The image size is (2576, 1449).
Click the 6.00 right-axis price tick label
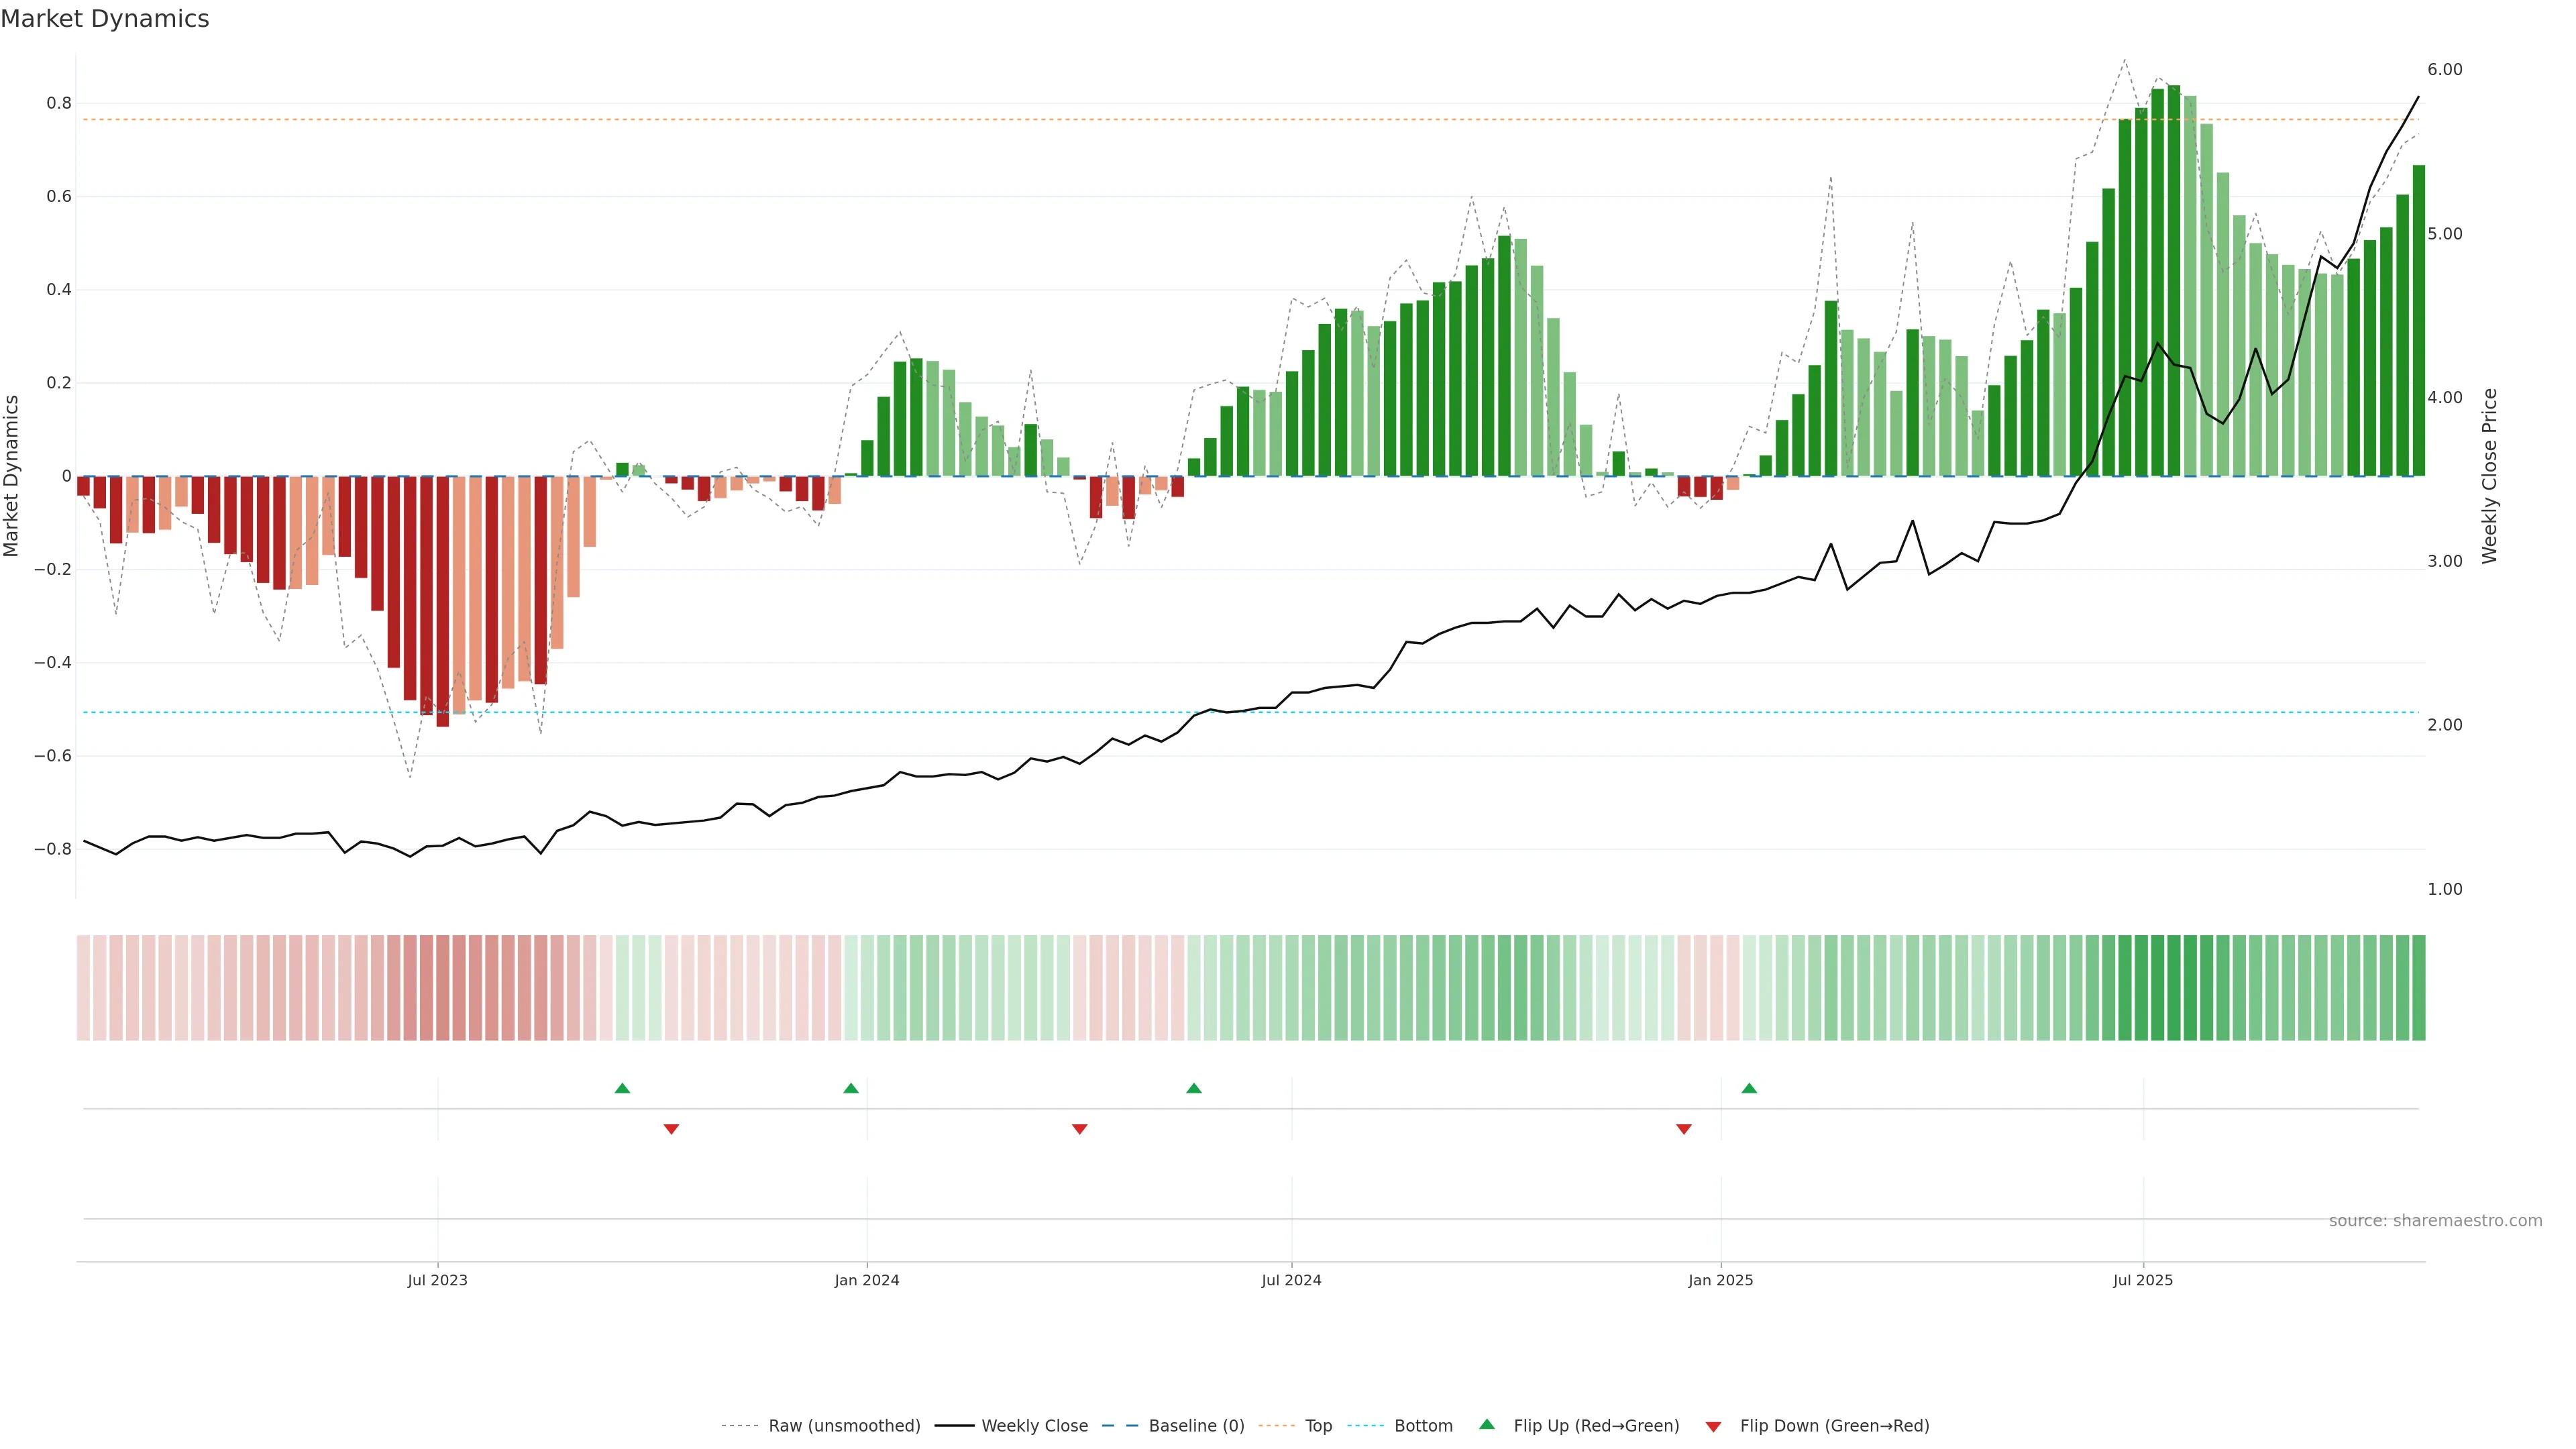[x=2444, y=70]
